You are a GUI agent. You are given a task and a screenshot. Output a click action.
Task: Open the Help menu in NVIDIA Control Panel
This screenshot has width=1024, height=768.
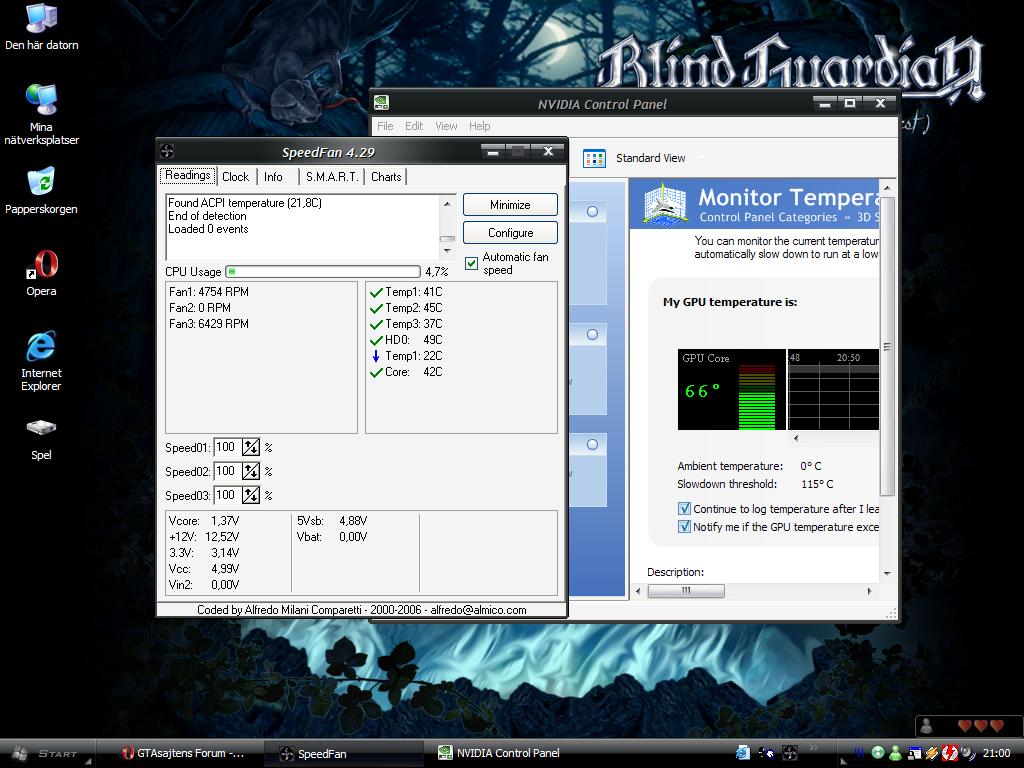pyautogui.click(x=479, y=126)
